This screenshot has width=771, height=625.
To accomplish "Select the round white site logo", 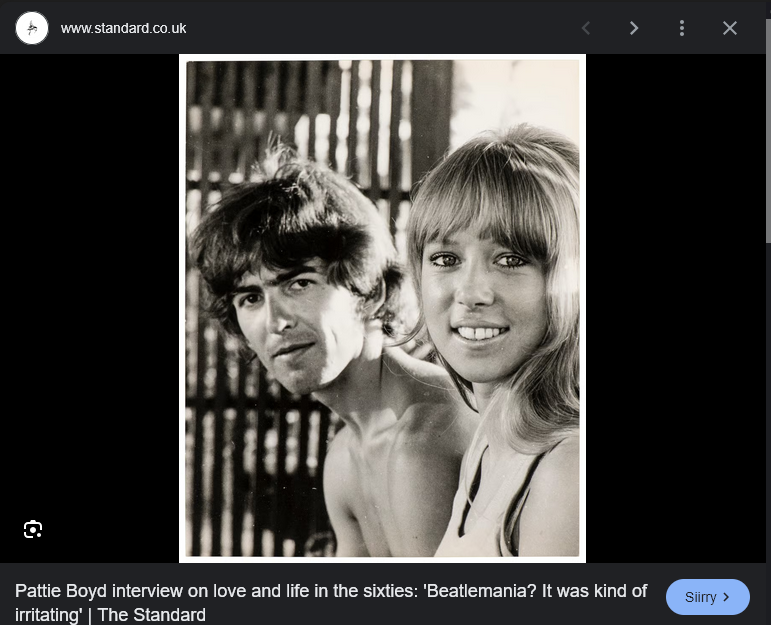I will 32,28.
